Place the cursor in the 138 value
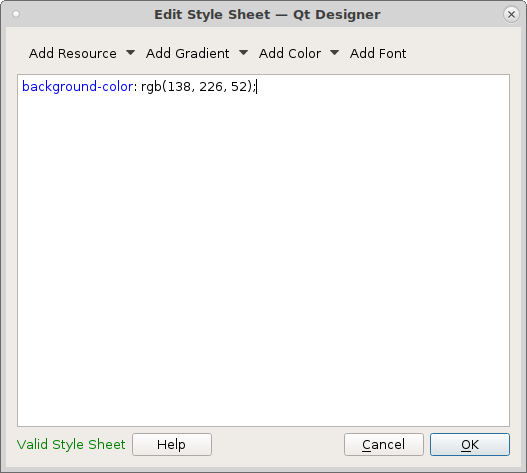This screenshot has width=527, height=473. [x=179, y=87]
